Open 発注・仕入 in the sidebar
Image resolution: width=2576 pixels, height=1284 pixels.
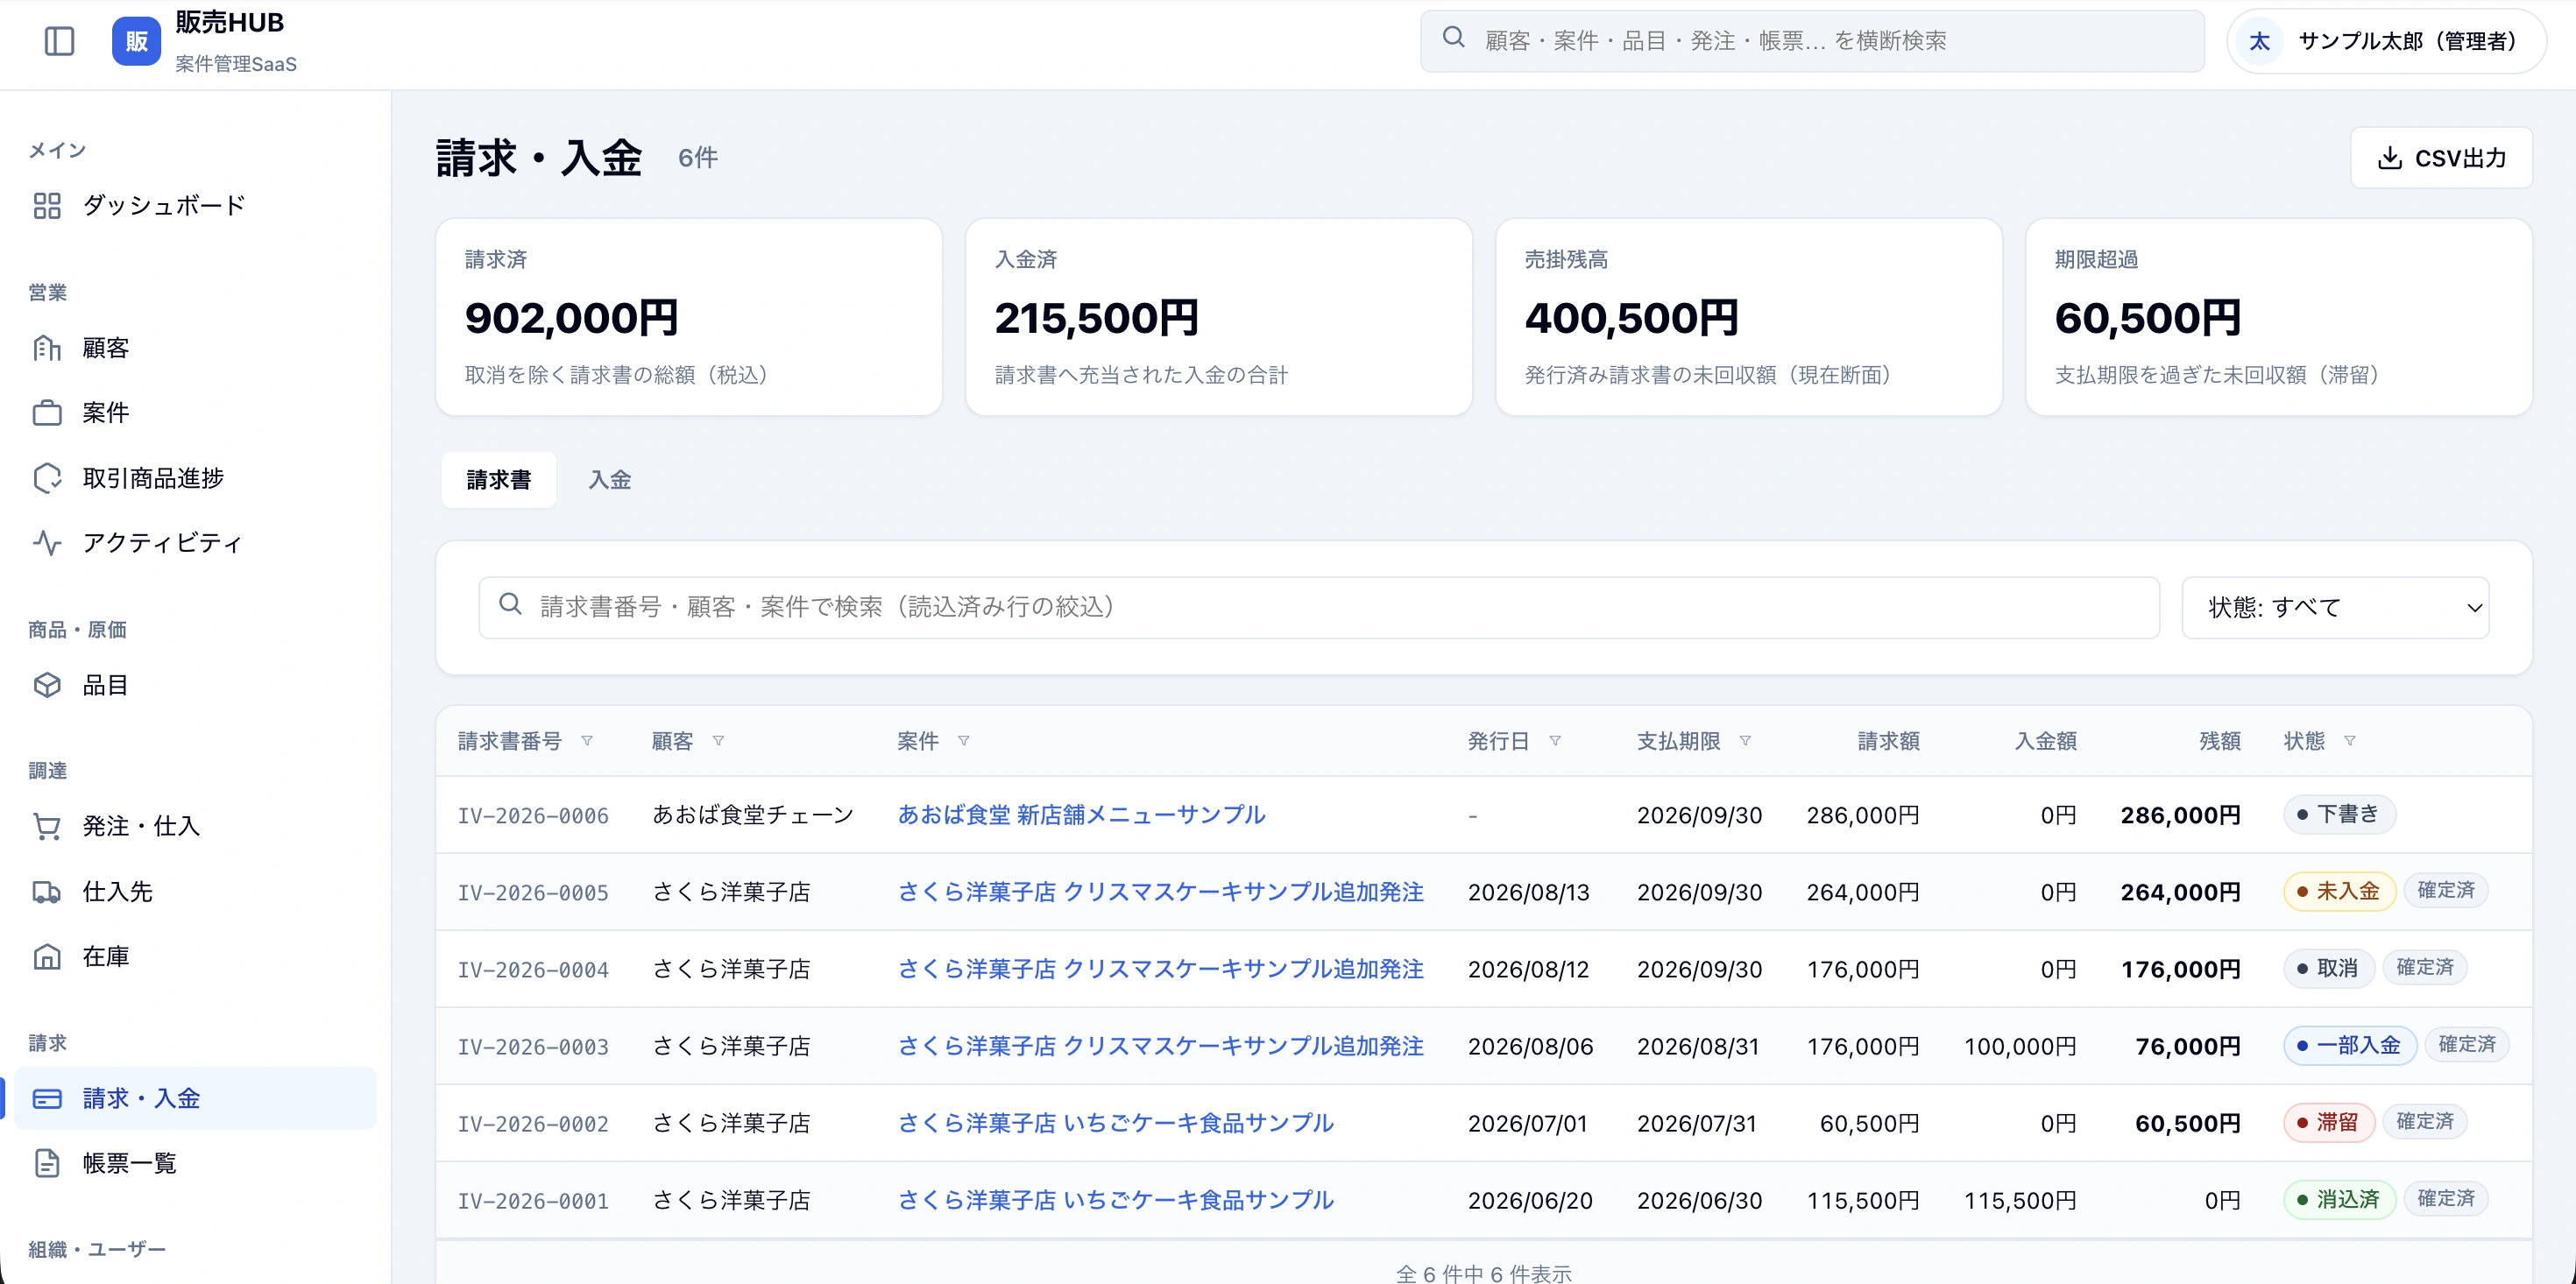click(x=195, y=827)
